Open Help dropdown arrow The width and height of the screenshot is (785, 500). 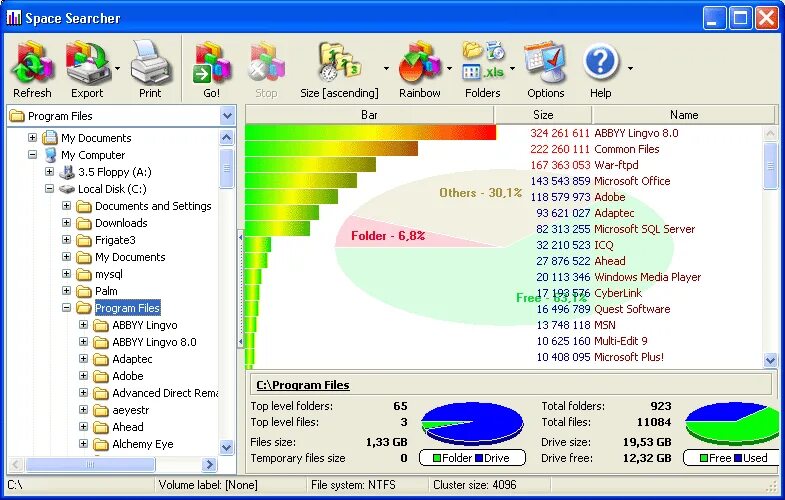[x=630, y=68]
